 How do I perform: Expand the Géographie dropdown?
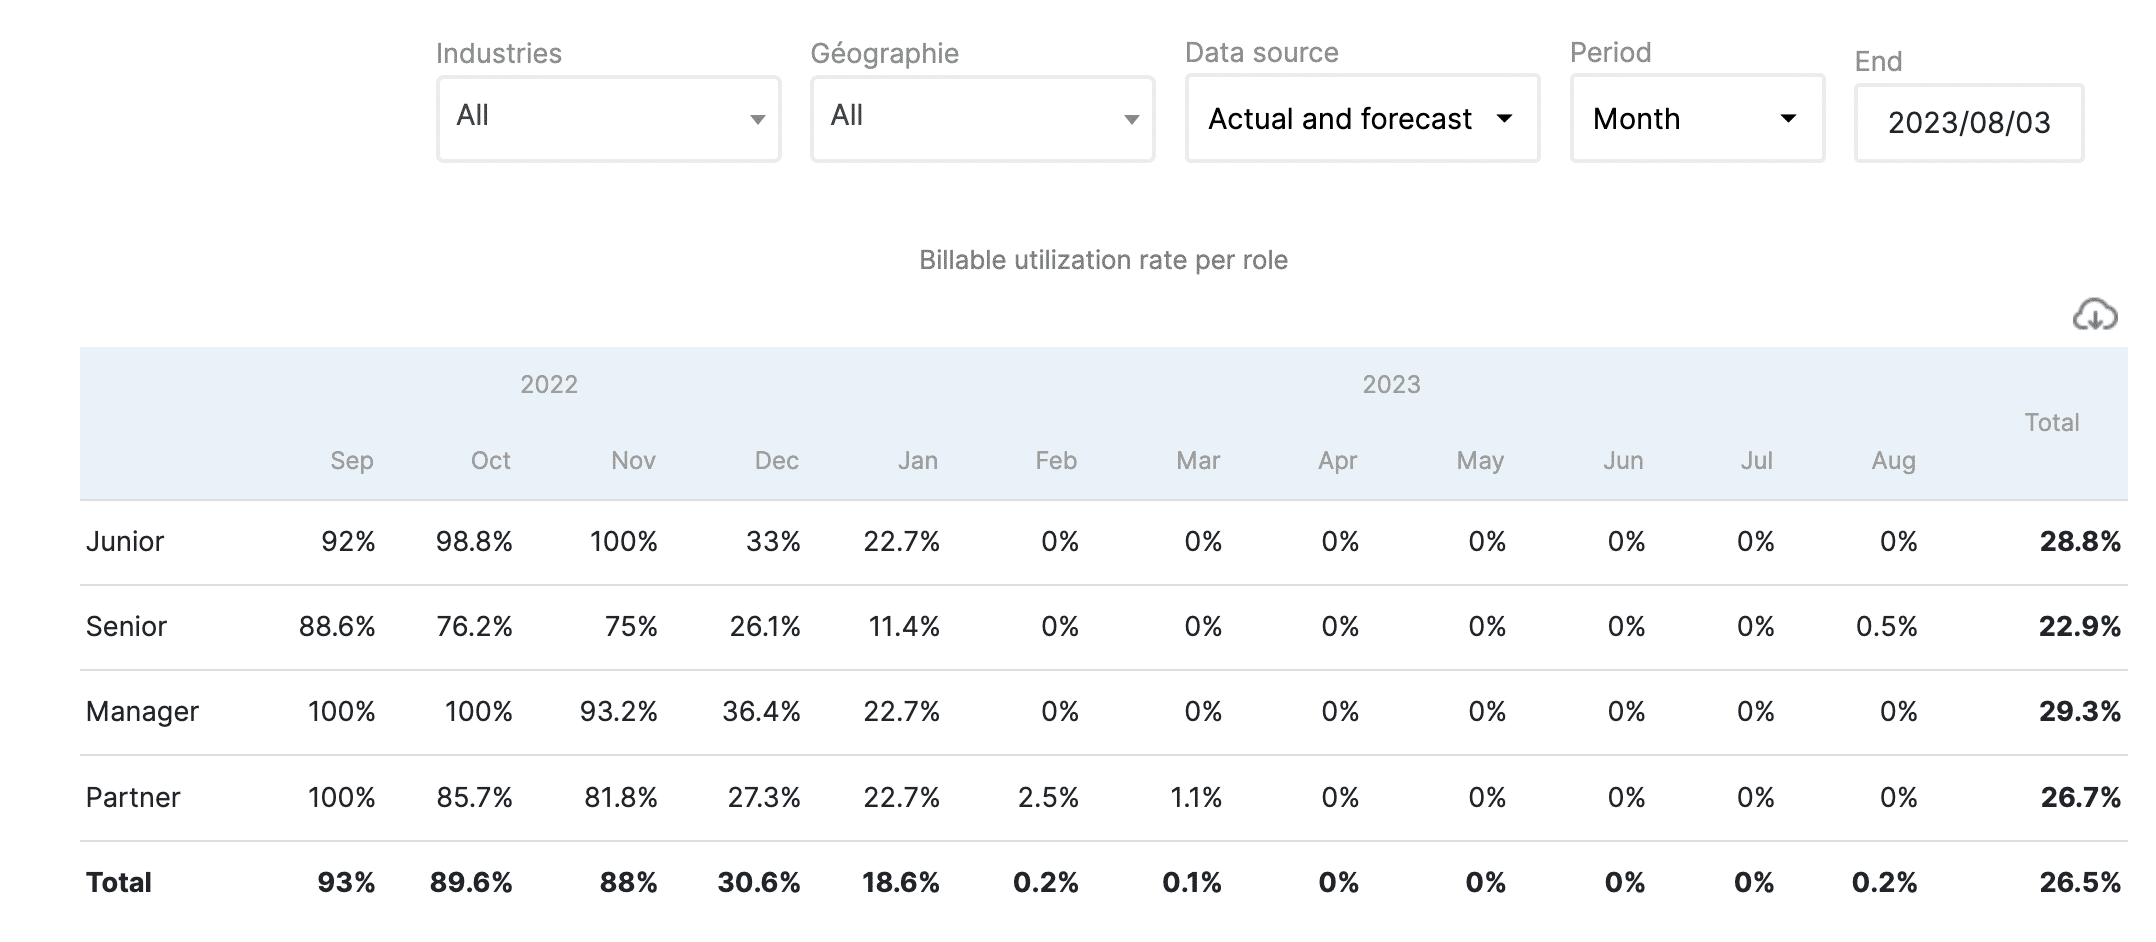[x=982, y=118]
